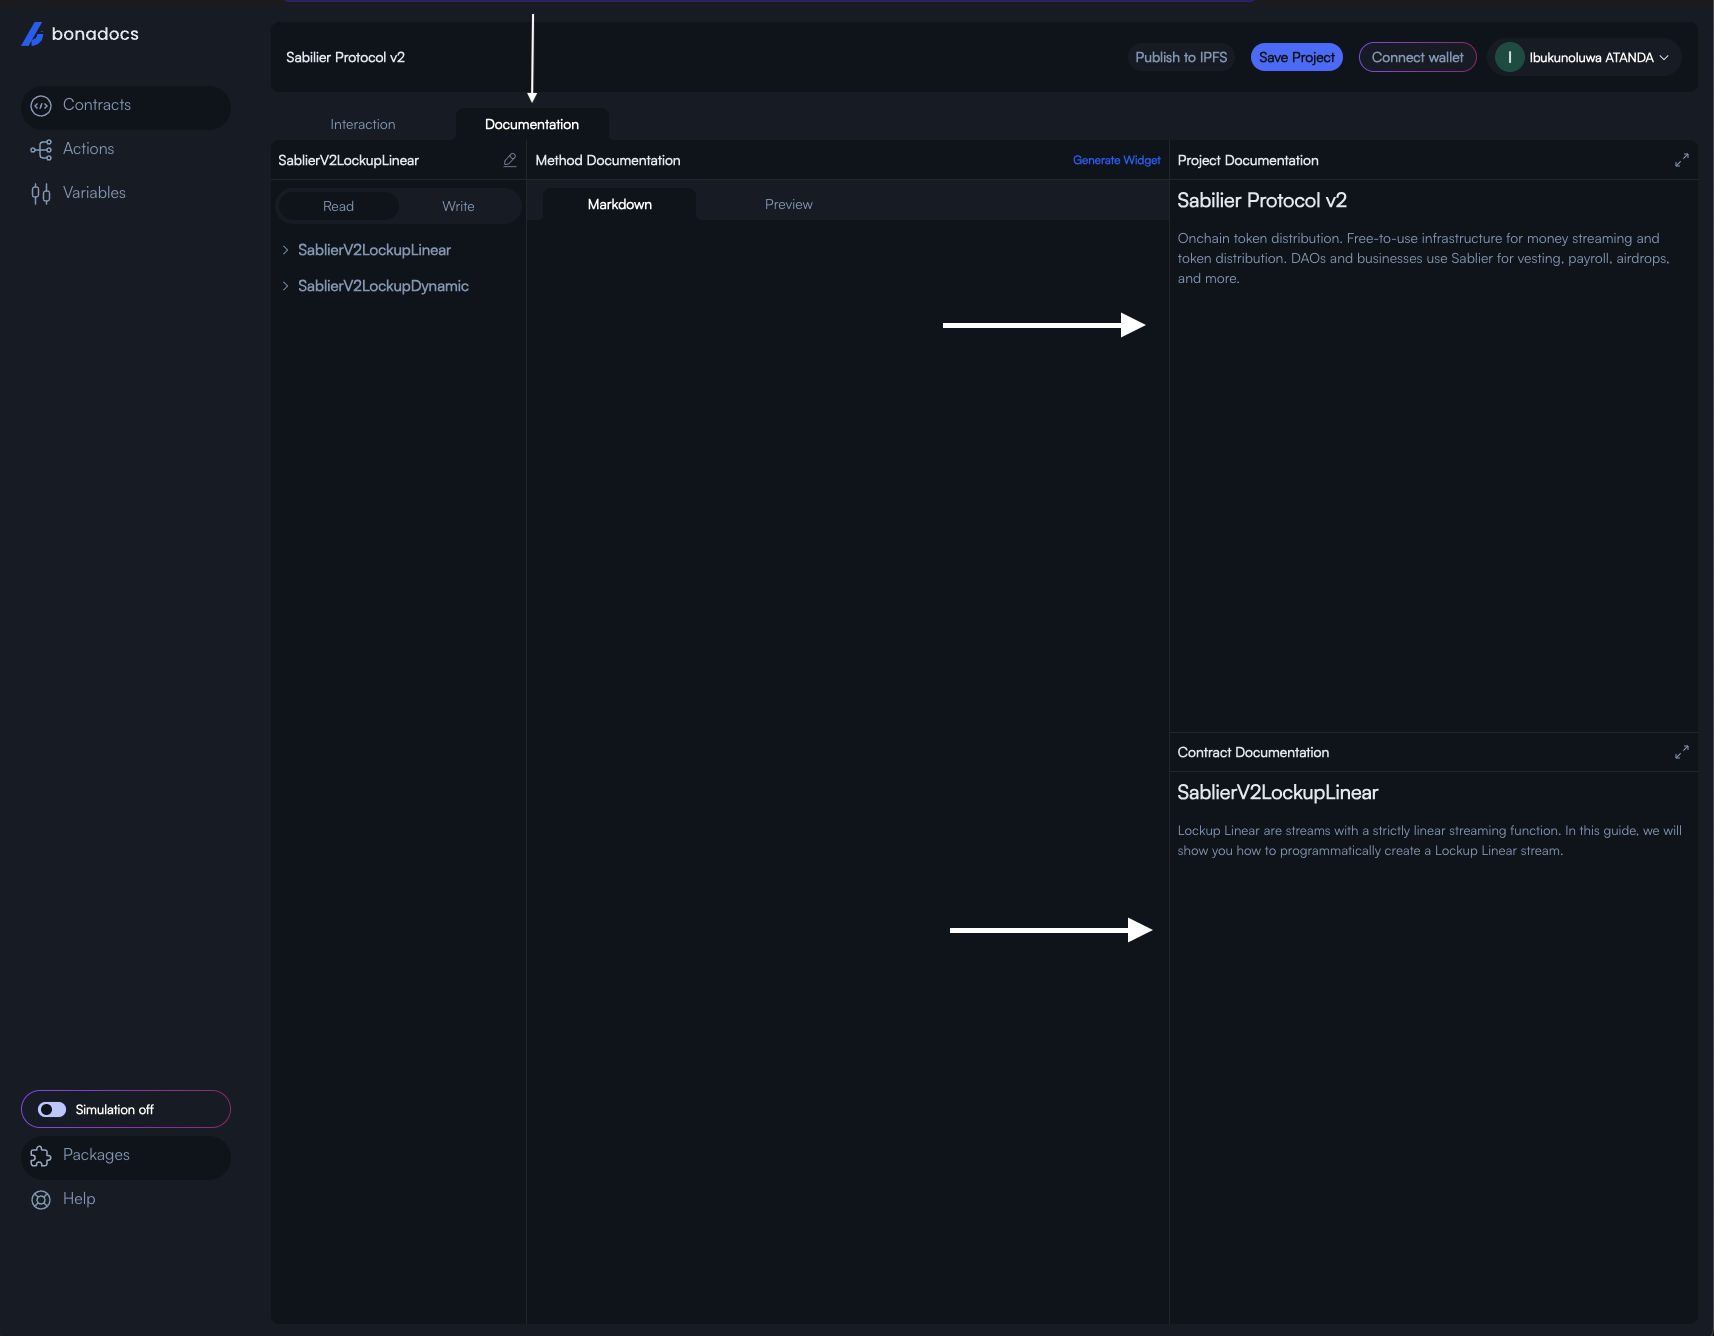Viewport: 1714px width, 1336px height.
Task: Click the Method Documentation heading
Action: 608,160
